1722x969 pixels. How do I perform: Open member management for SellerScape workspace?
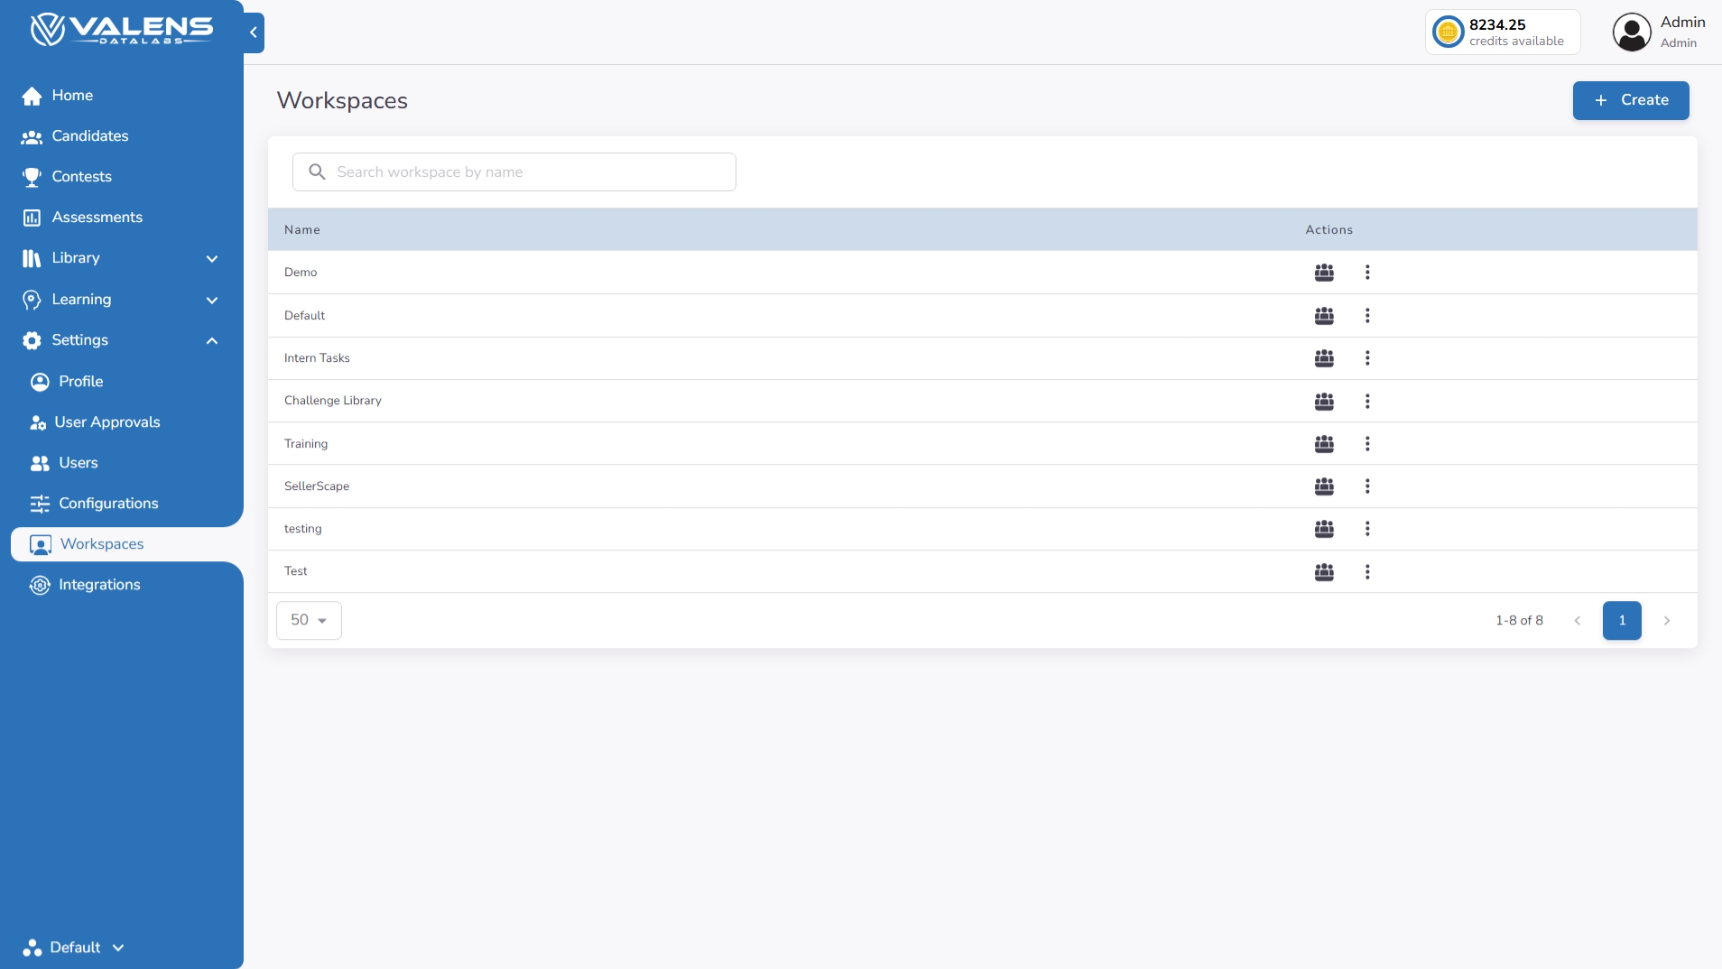(1324, 486)
